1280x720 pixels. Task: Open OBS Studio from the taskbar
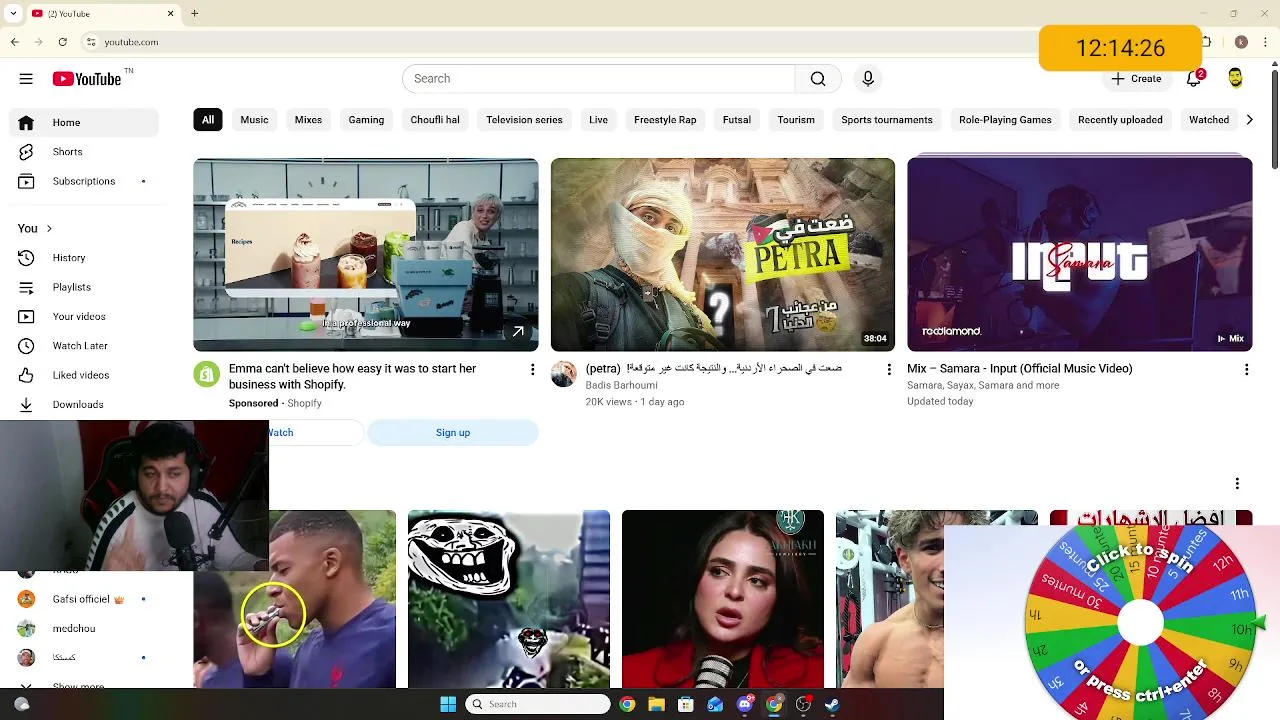803,704
